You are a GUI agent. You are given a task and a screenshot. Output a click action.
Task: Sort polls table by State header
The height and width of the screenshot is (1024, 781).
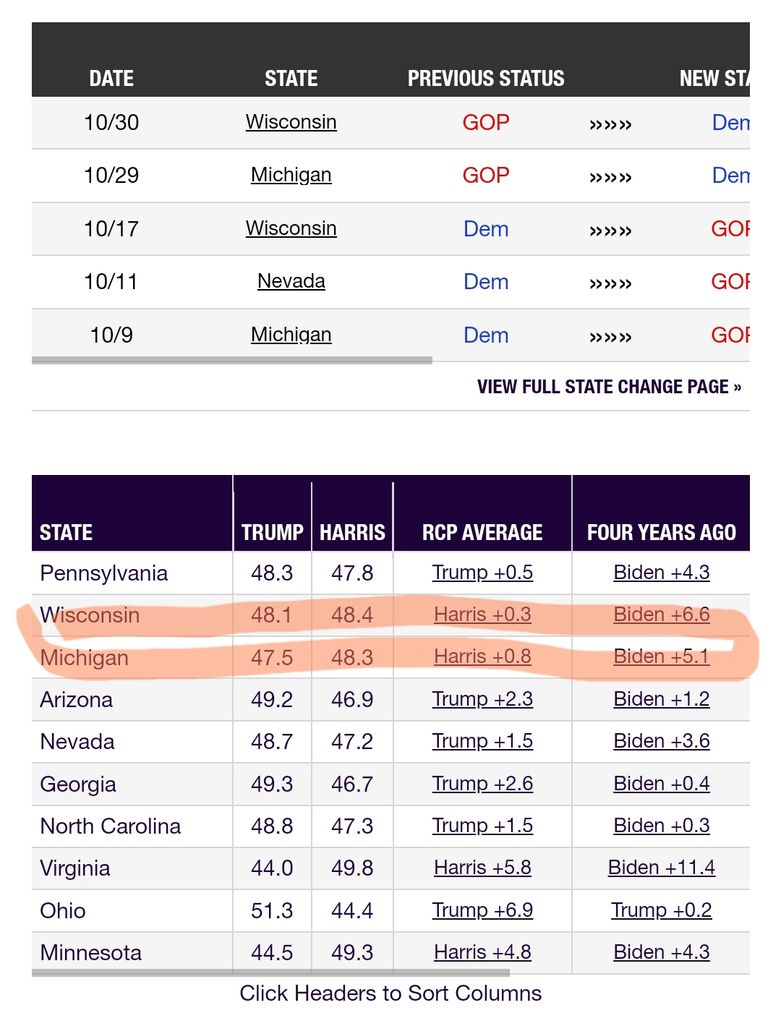(x=66, y=533)
